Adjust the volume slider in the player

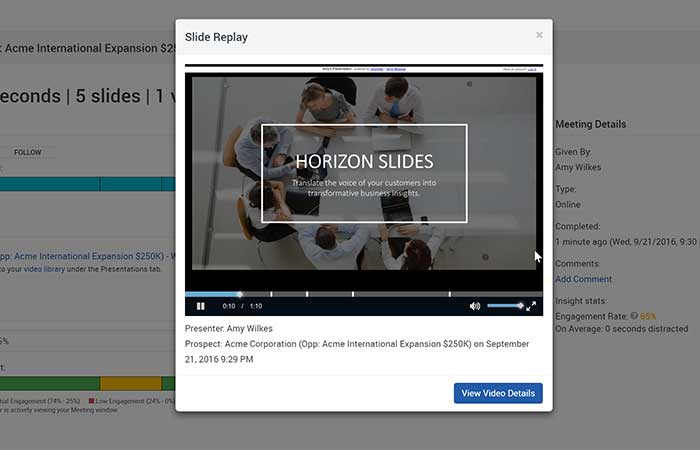(x=505, y=306)
